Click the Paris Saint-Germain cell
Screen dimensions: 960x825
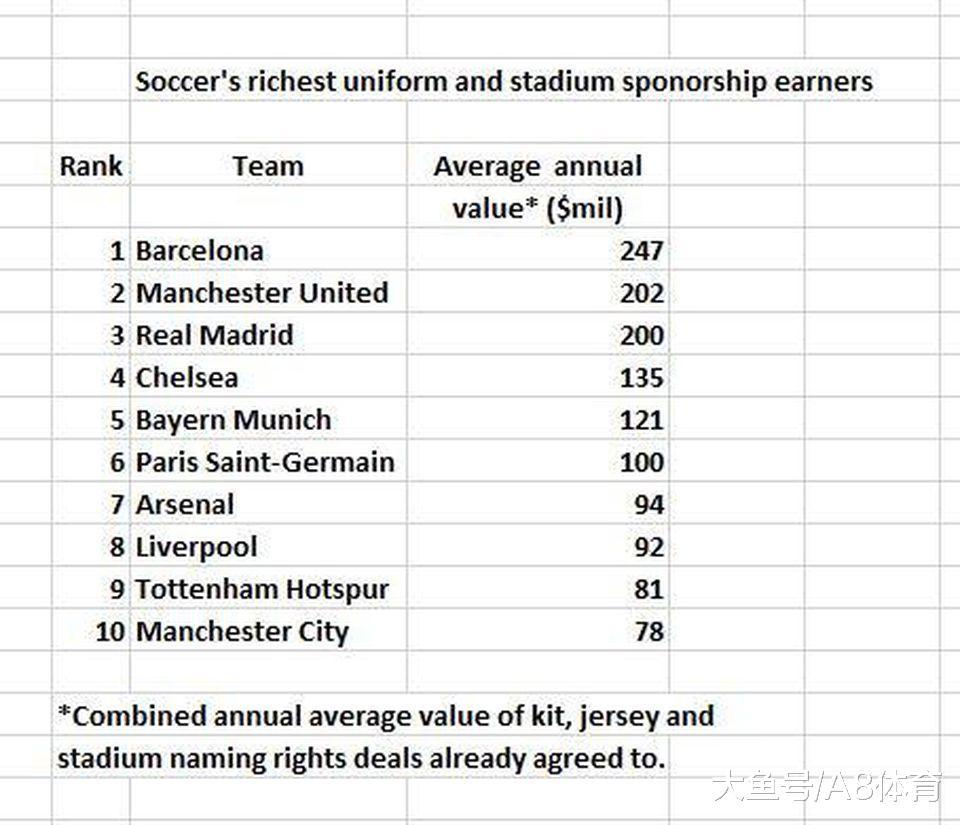point(265,462)
